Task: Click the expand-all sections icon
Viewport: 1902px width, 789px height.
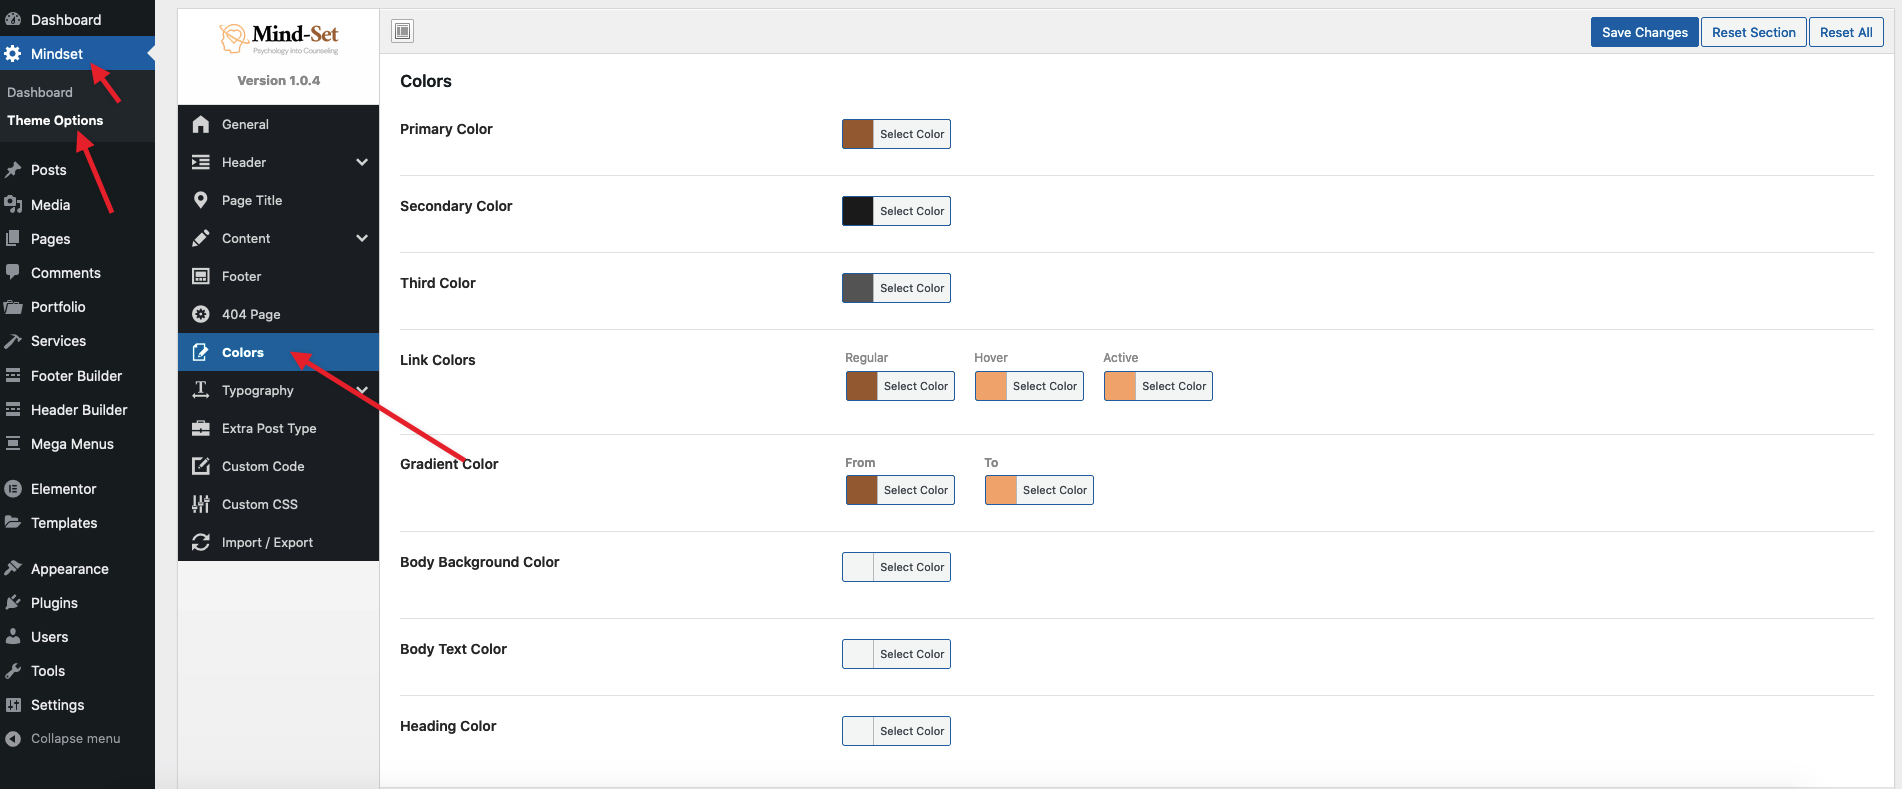Action: click(403, 31)
